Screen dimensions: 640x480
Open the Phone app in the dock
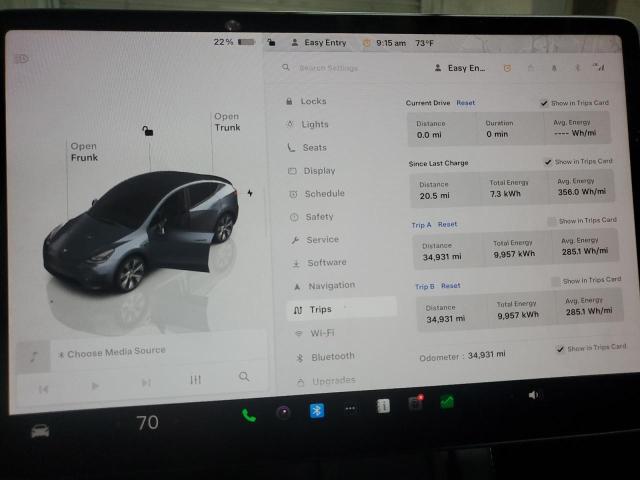(249, 416)
